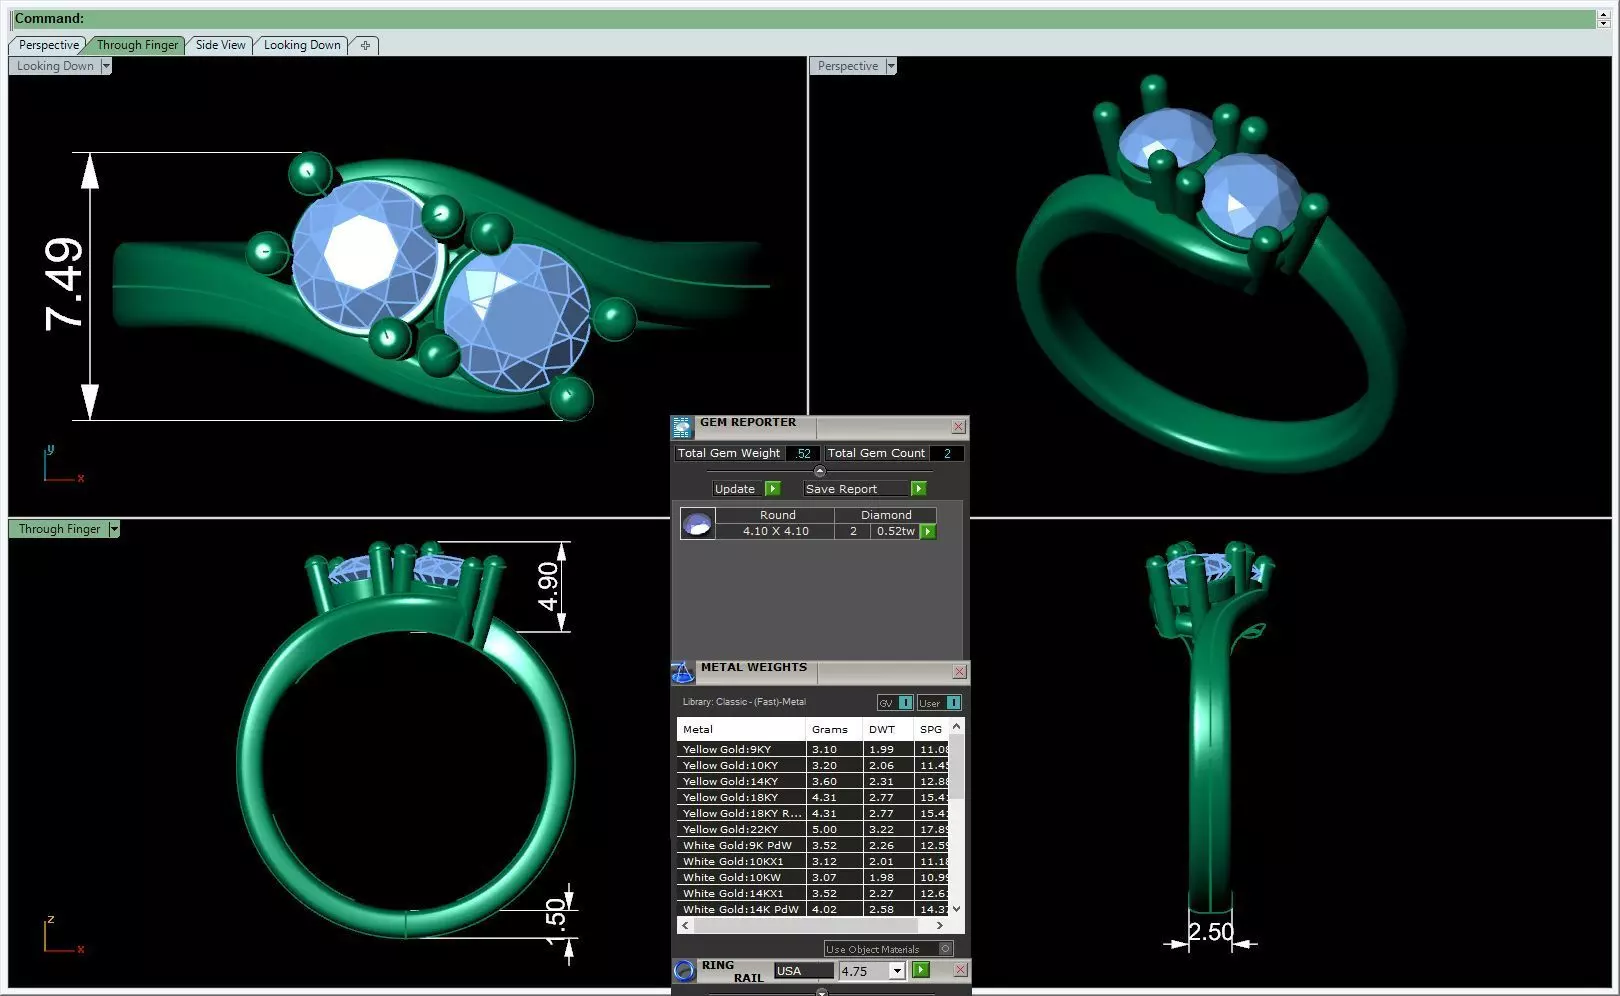Select the White Gold:10KX1 row

click(x=813, y=861)
